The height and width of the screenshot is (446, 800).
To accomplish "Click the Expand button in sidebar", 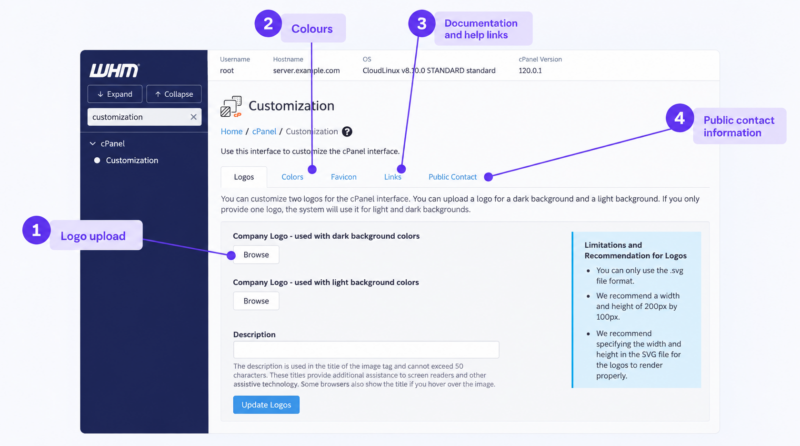I will point(115,94).
